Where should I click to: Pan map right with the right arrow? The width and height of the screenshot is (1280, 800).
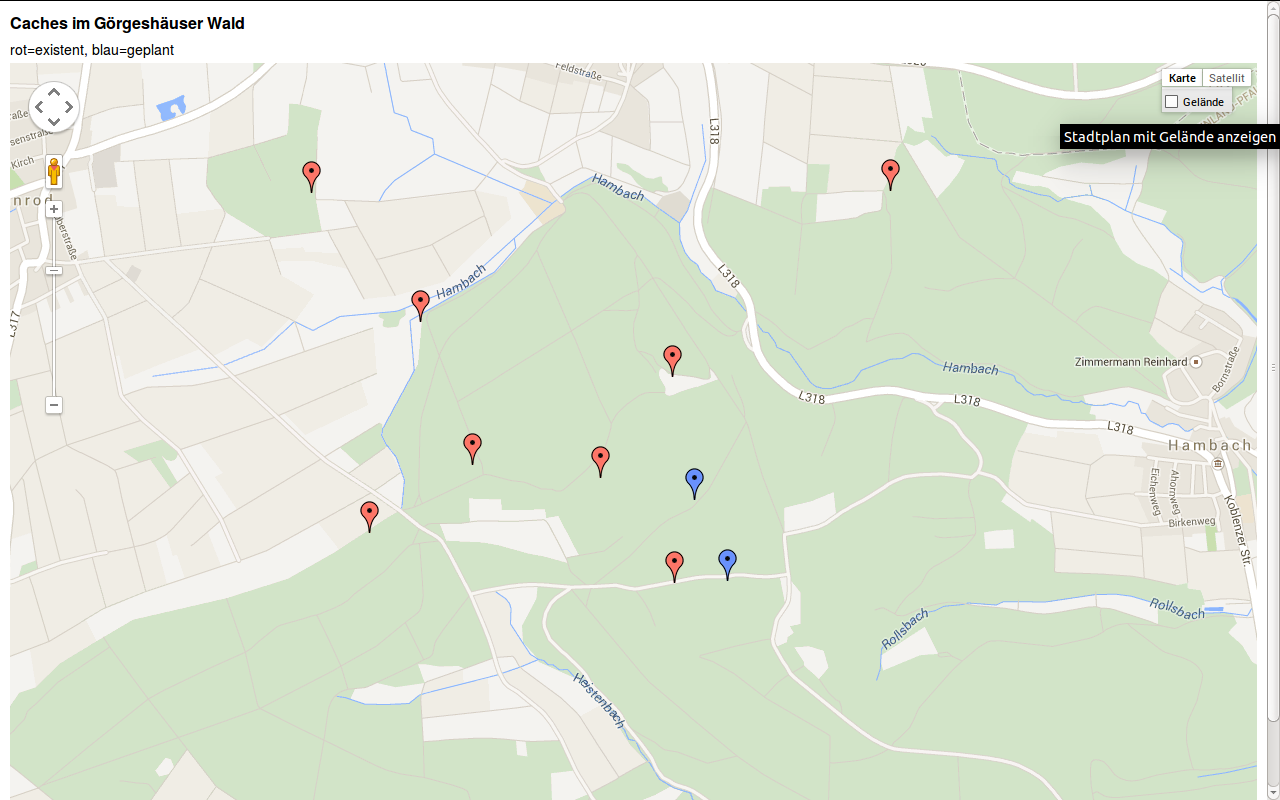[x=69, y=106]
